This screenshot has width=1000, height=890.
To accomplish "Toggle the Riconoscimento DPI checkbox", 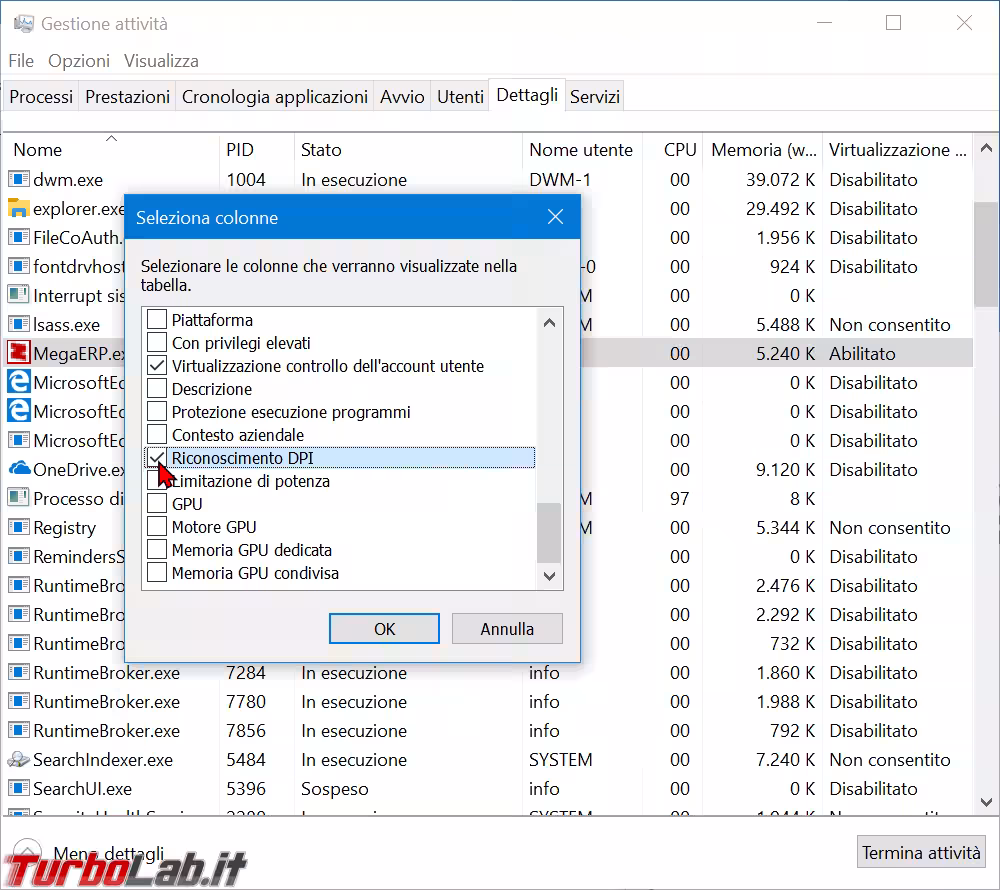I will point(157,458).
